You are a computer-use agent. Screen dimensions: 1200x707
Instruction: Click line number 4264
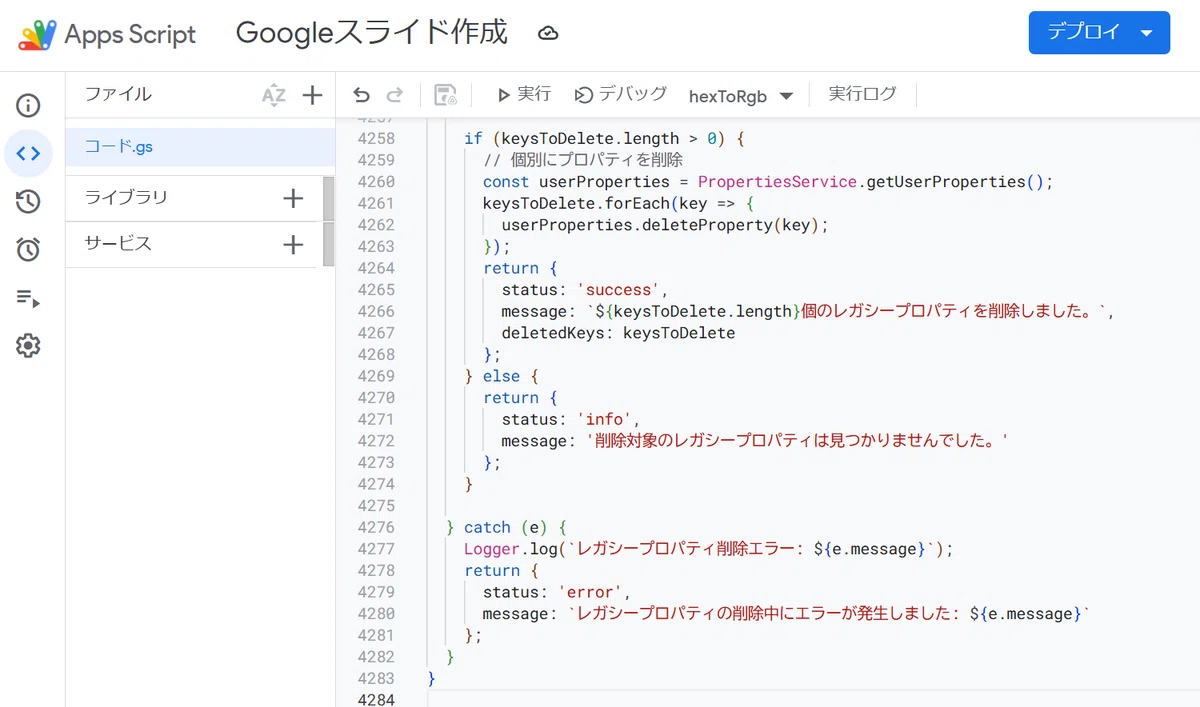pos(376,268)
